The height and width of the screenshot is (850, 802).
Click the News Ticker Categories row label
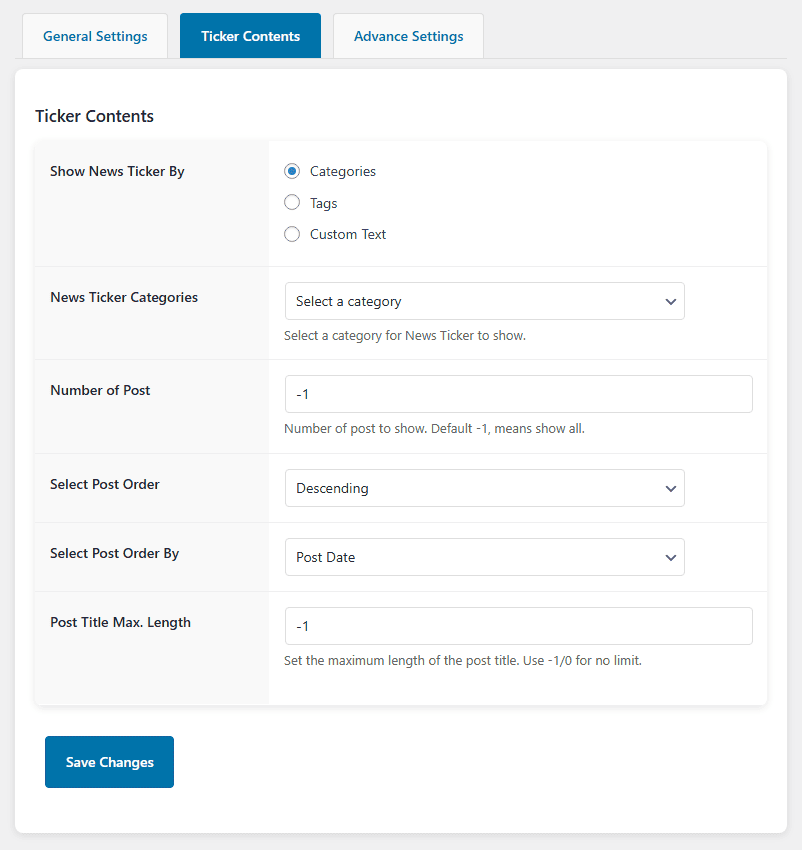123,297
